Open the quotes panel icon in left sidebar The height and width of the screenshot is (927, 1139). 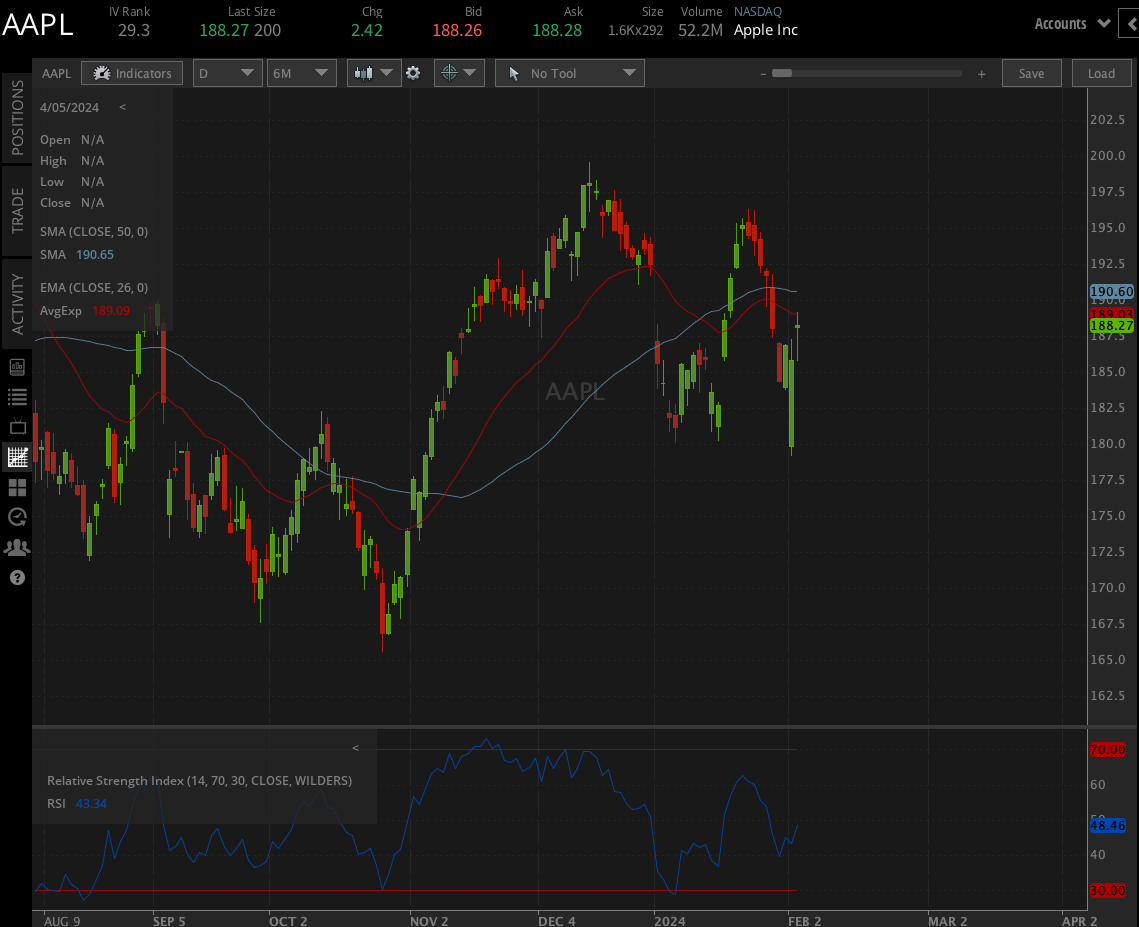[16, 366]
